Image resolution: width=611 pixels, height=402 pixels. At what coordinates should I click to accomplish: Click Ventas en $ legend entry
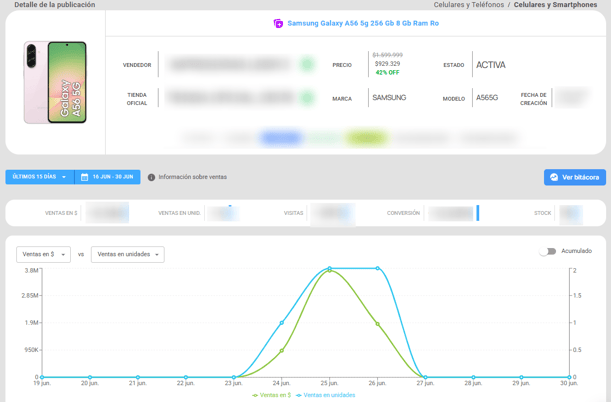coord(272,395)
